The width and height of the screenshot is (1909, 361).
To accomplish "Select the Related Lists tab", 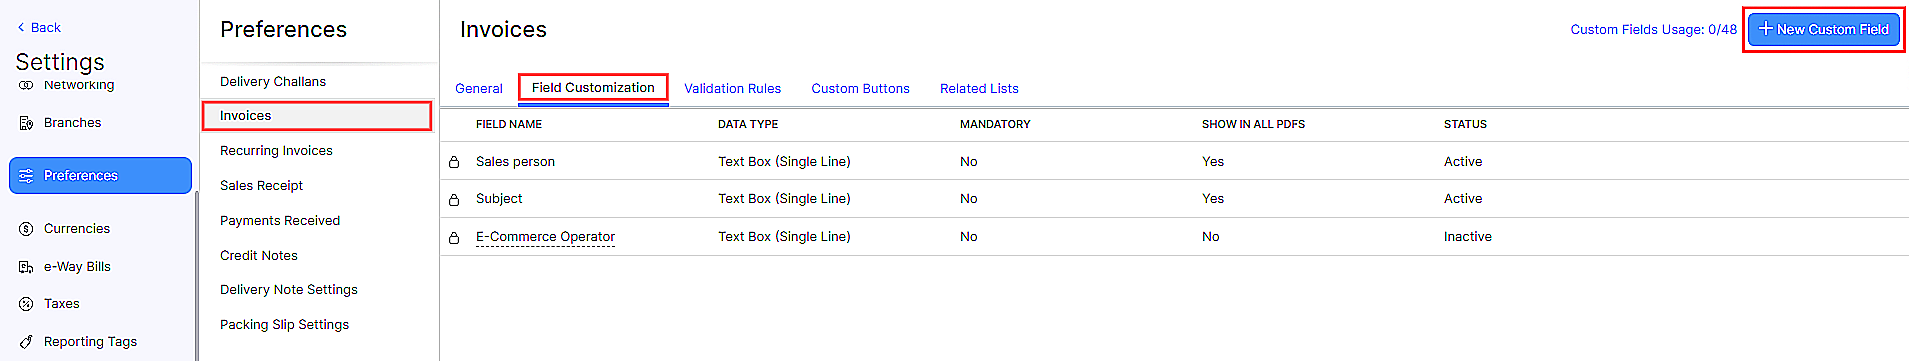I will [979, 89].
